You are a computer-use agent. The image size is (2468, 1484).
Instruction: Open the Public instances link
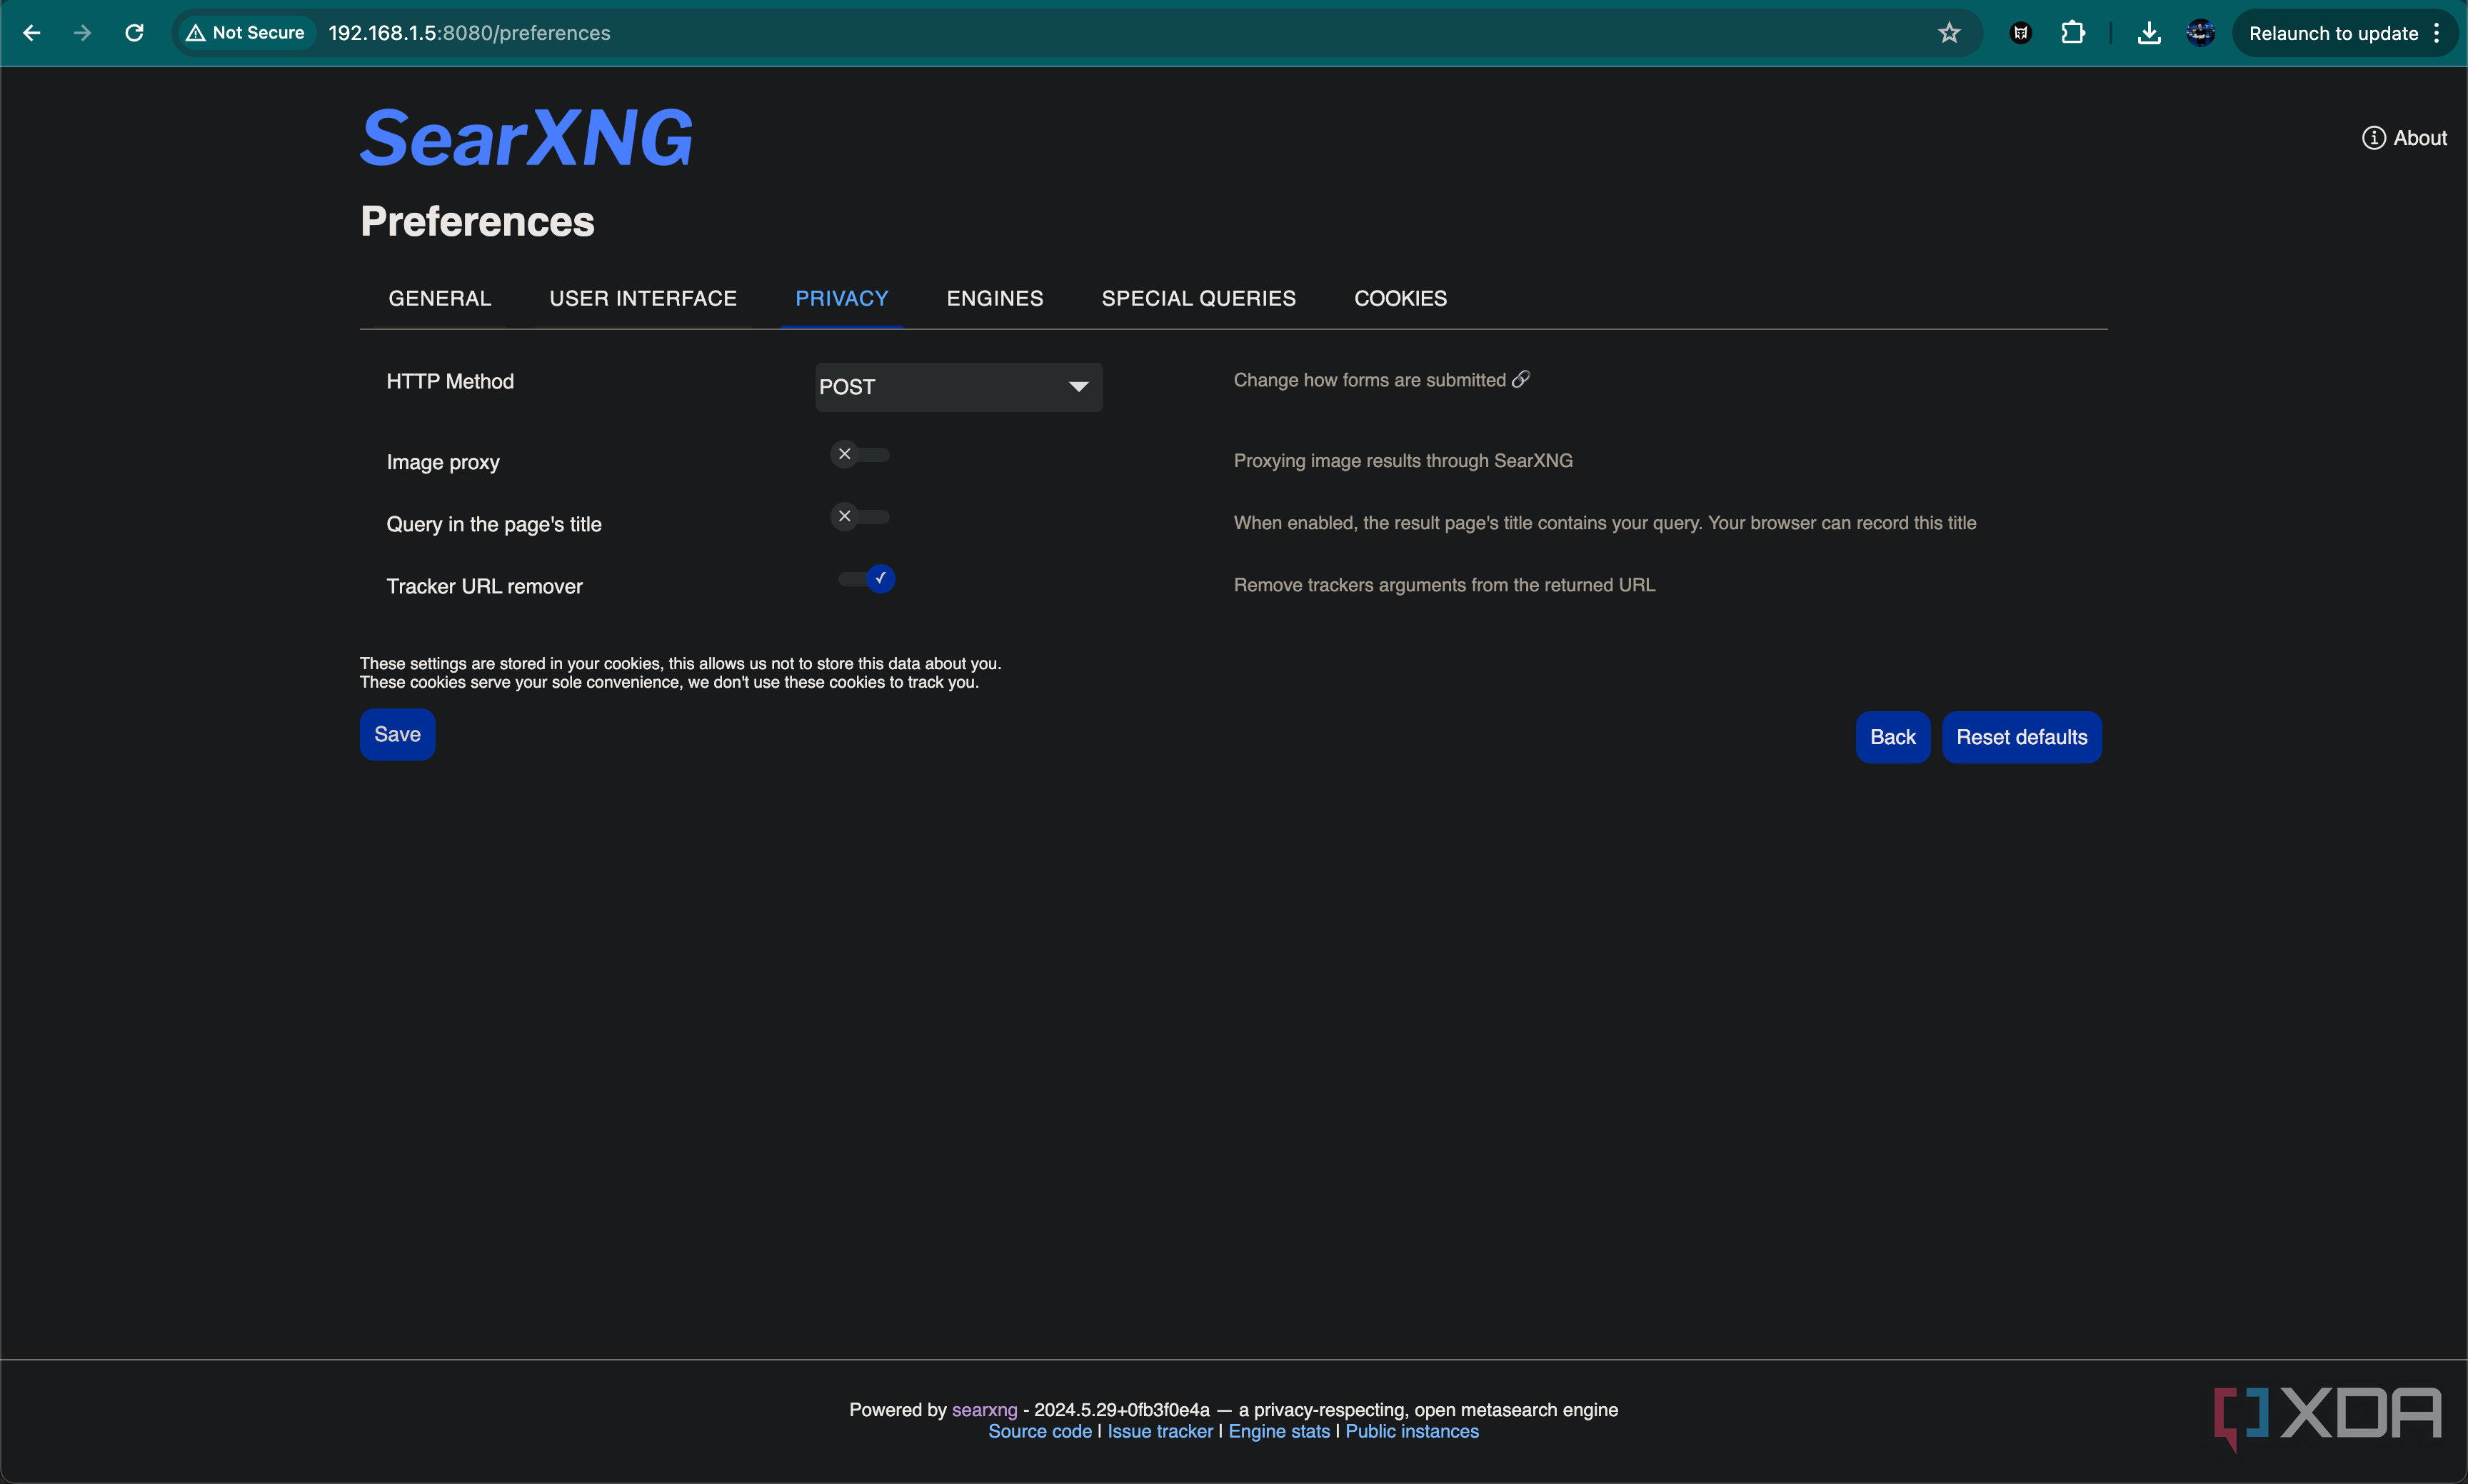[1411, 1431]
